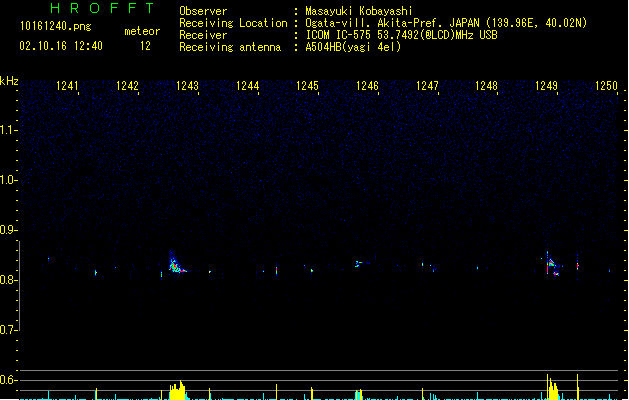Image resolution: width=629 pixels, height=400 pixels.
Task: Click the 0.8 kHz frequency label
Action: pos(8,280)
